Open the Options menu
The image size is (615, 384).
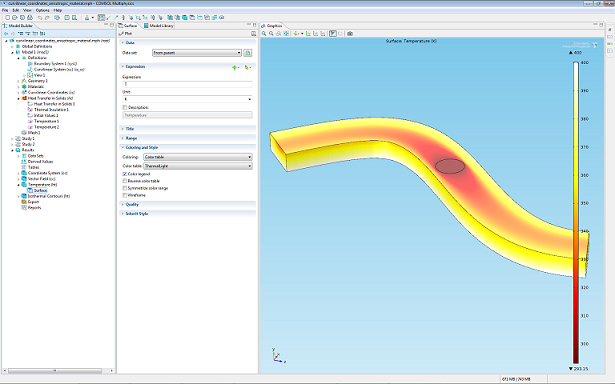42,10
